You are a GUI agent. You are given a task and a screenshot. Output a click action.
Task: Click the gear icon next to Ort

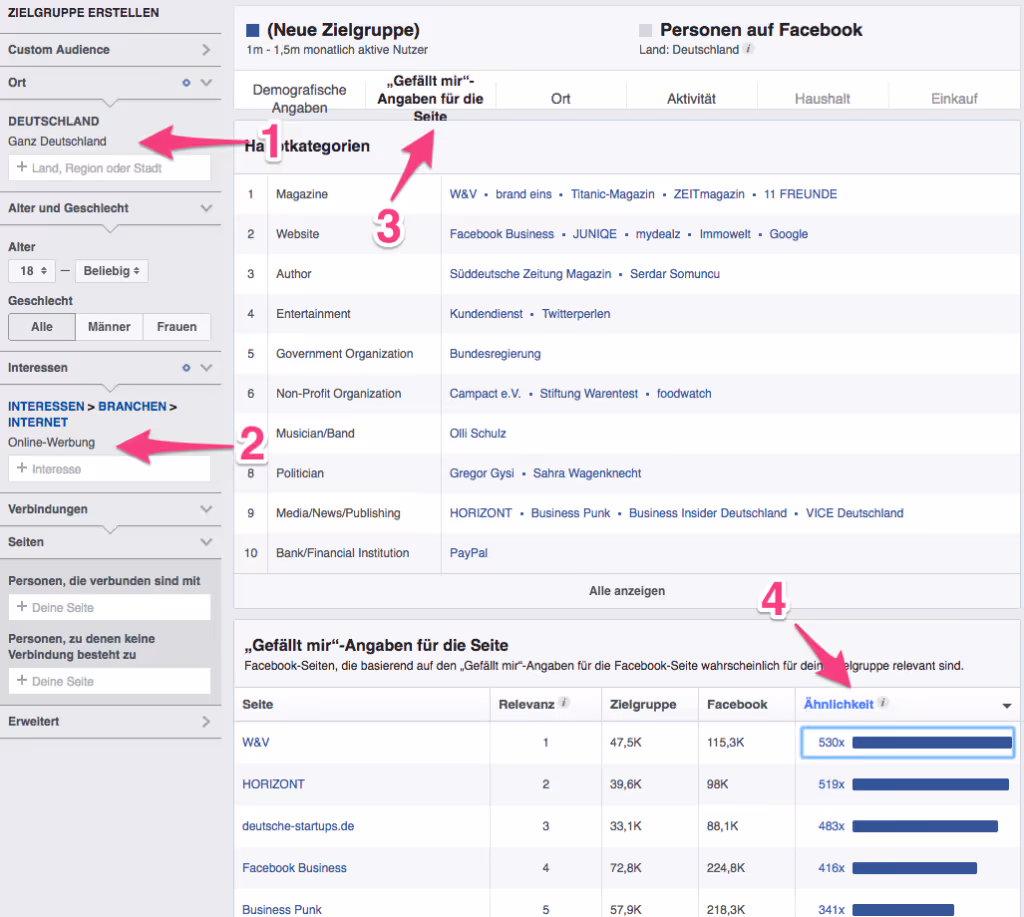coord(186,83)
